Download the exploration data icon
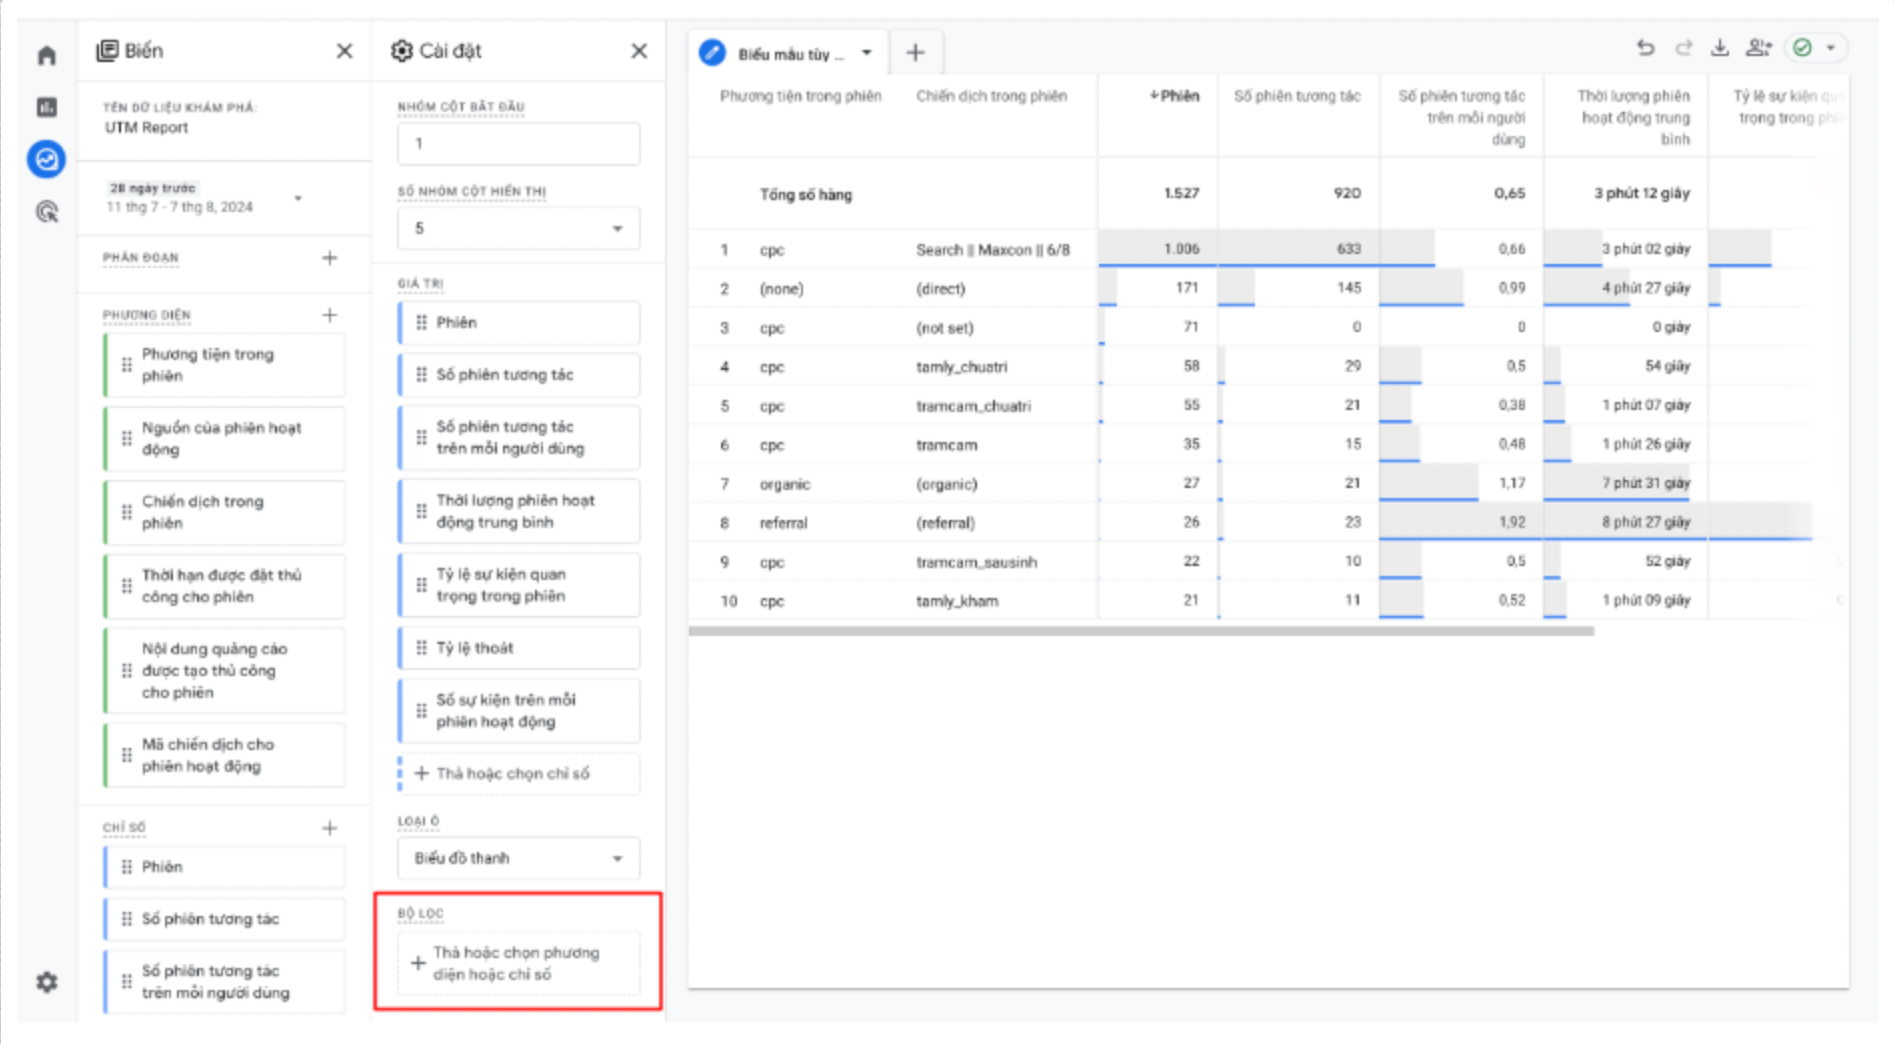The image size is (1894, 1044). tap(1720, 47)
